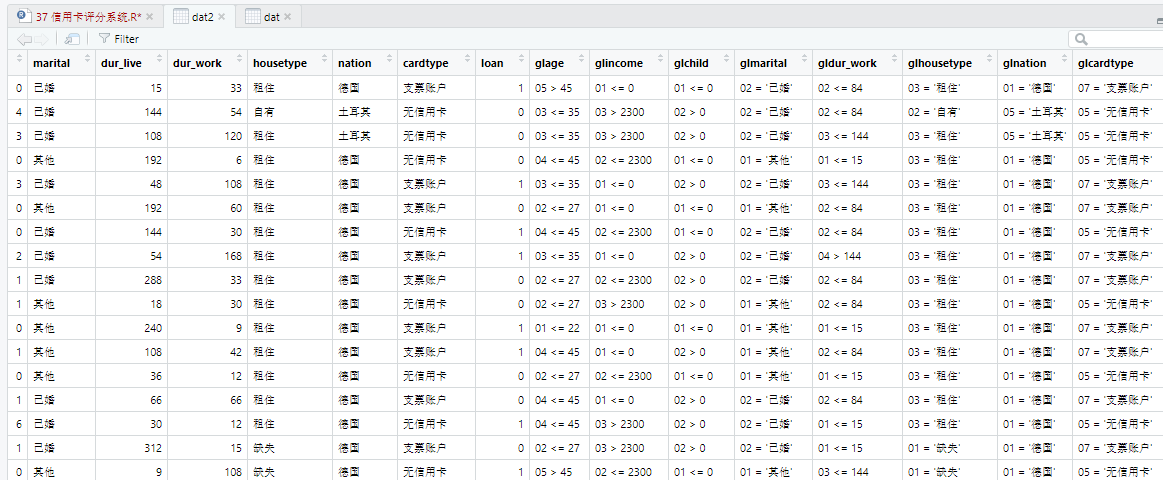Select dur_live cell with value 240
Viewport: 1163px width, 480px height.
[132, 327]
